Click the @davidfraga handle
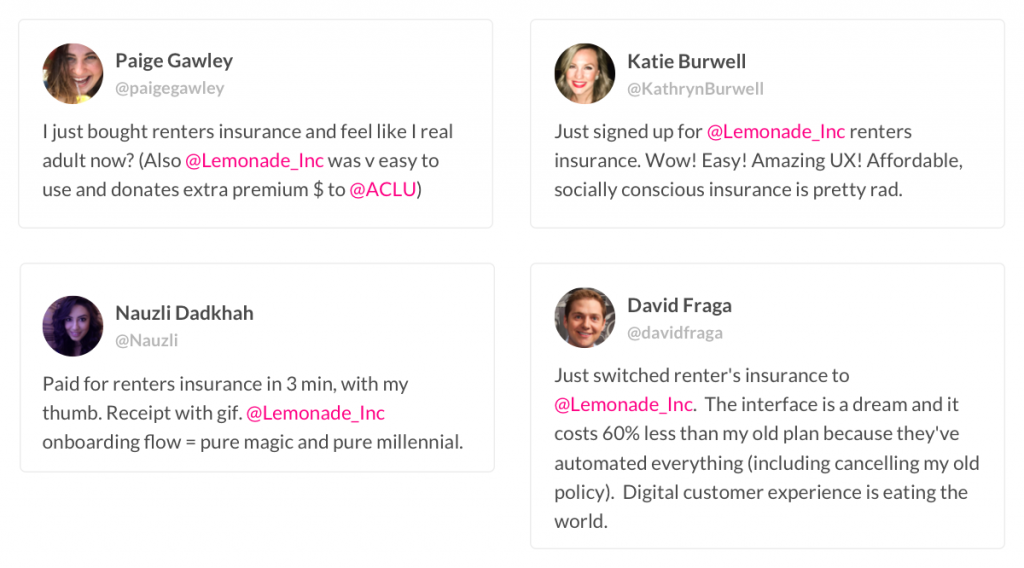This screenshot has height=568, width=1024. pyautogui.click(x=675, y=332)
